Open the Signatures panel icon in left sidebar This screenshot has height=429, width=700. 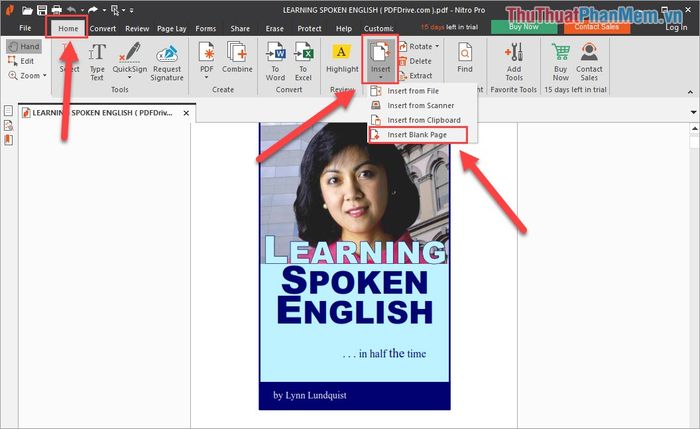coord(8,125)
